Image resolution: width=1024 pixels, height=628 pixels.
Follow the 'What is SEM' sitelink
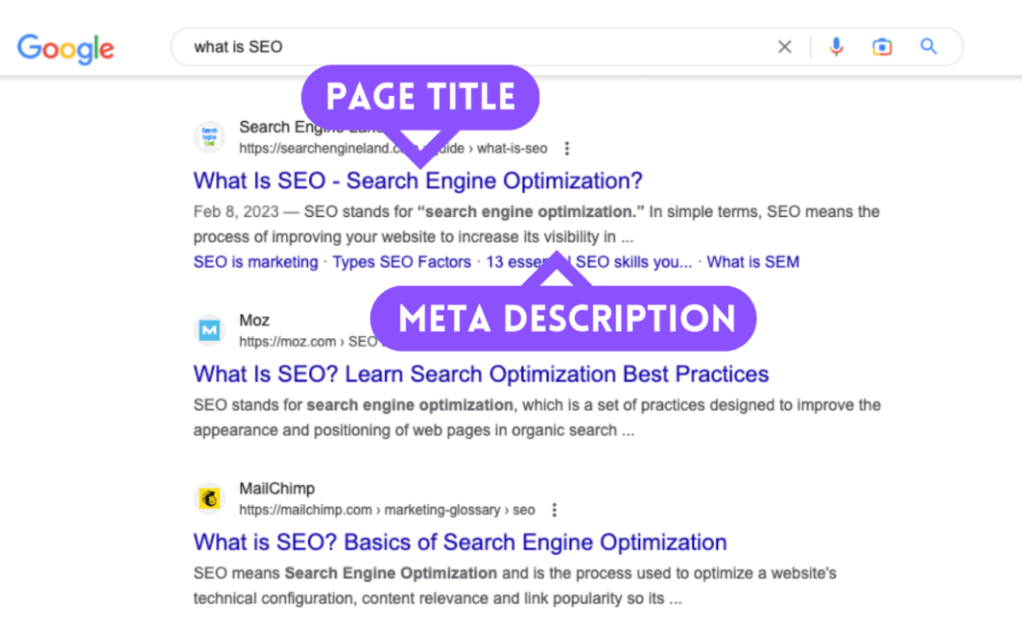[x=753, y=262]
